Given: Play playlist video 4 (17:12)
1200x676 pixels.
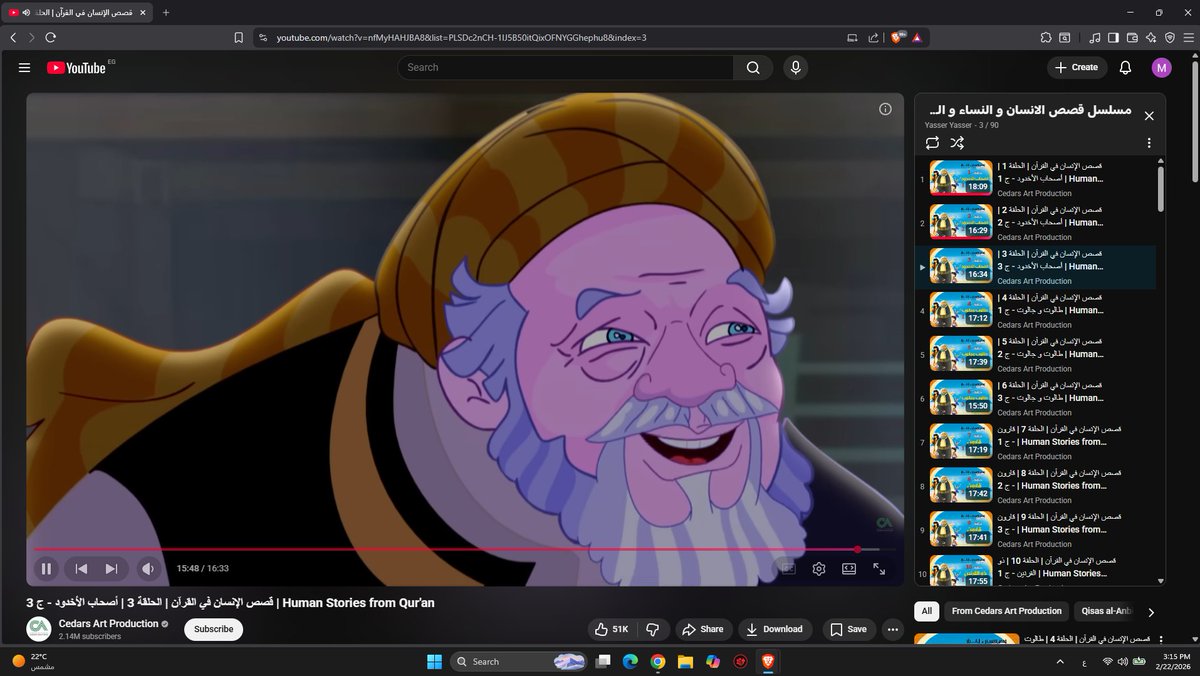Looking at the screenshot, I should tap(1035, 310).
